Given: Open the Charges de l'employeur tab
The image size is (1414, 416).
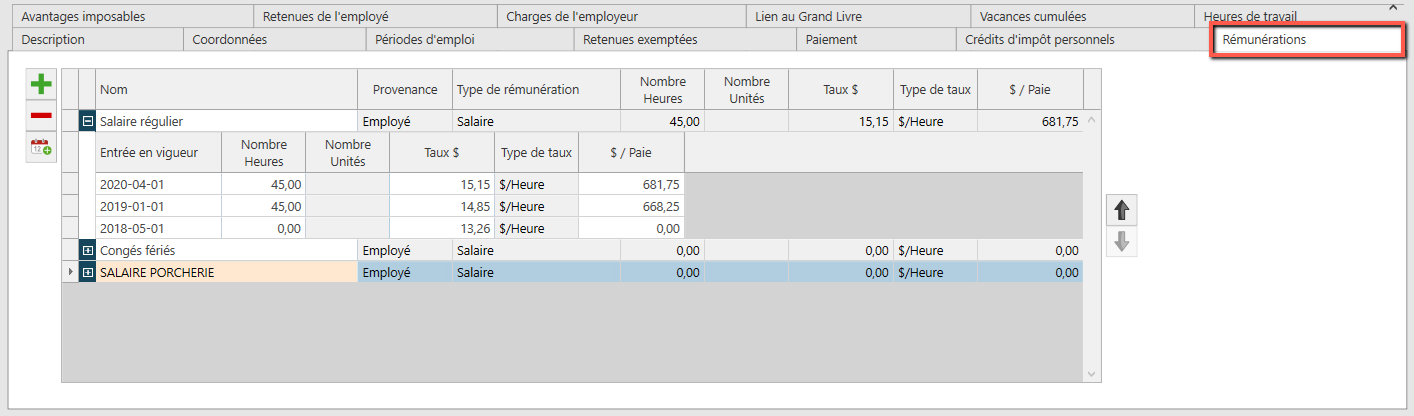Looking at the screenshot, I should coord(621,16).
